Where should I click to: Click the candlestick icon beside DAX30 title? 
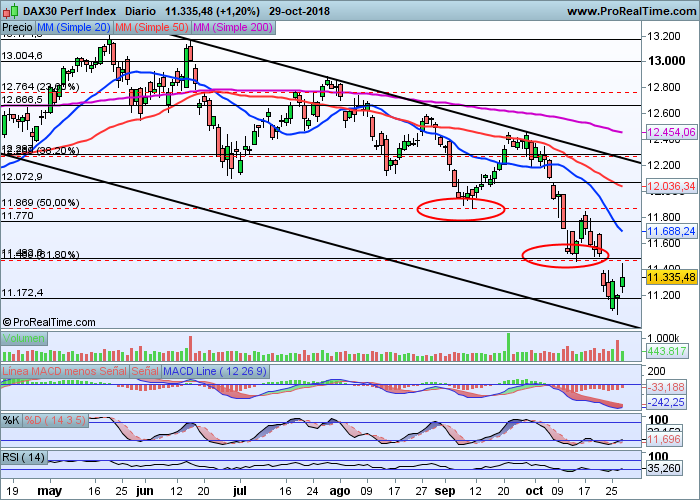[9, 9]
